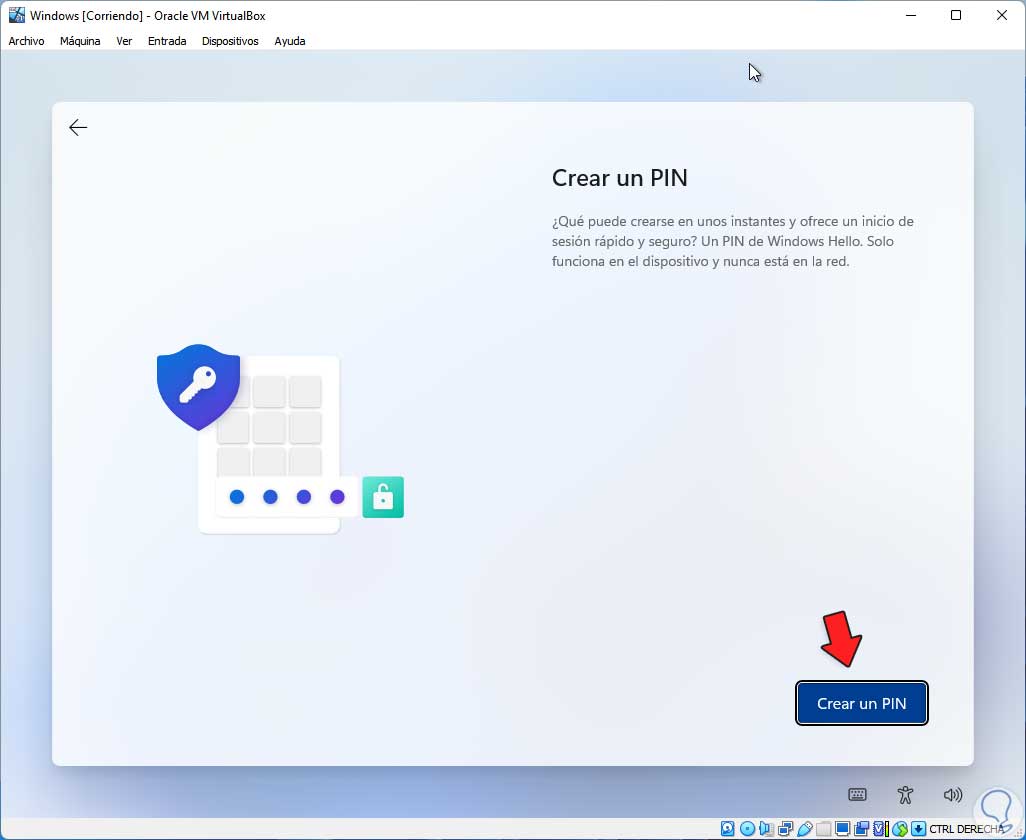This screenshot has height=840, width=1026.
Task: Open the Dispositivos menu
Action: click(230, 41)
